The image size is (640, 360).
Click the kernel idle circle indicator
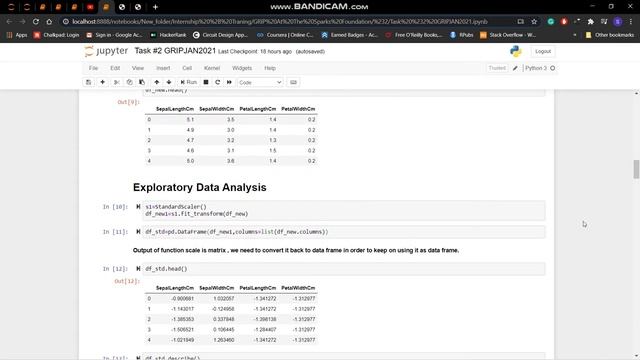553,68
